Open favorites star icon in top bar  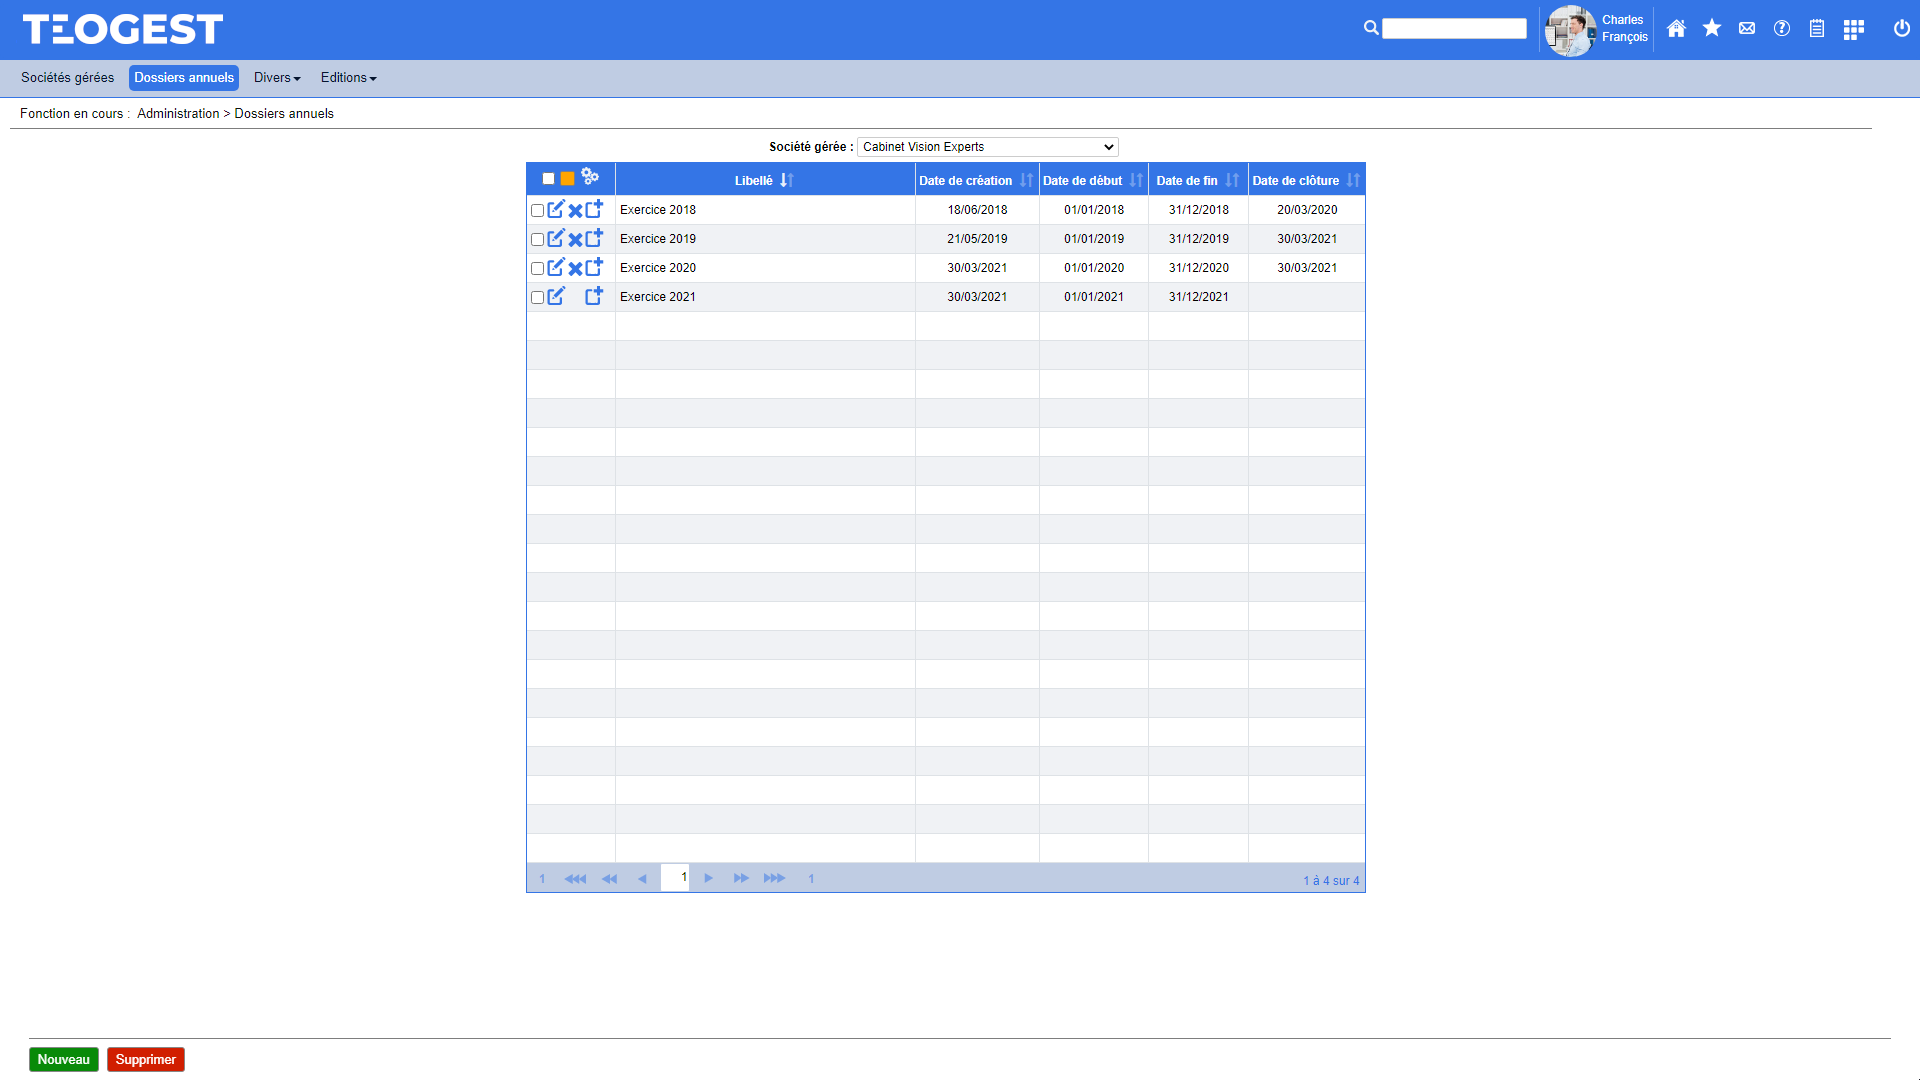pyautogui.click(x=1712, y=29)
